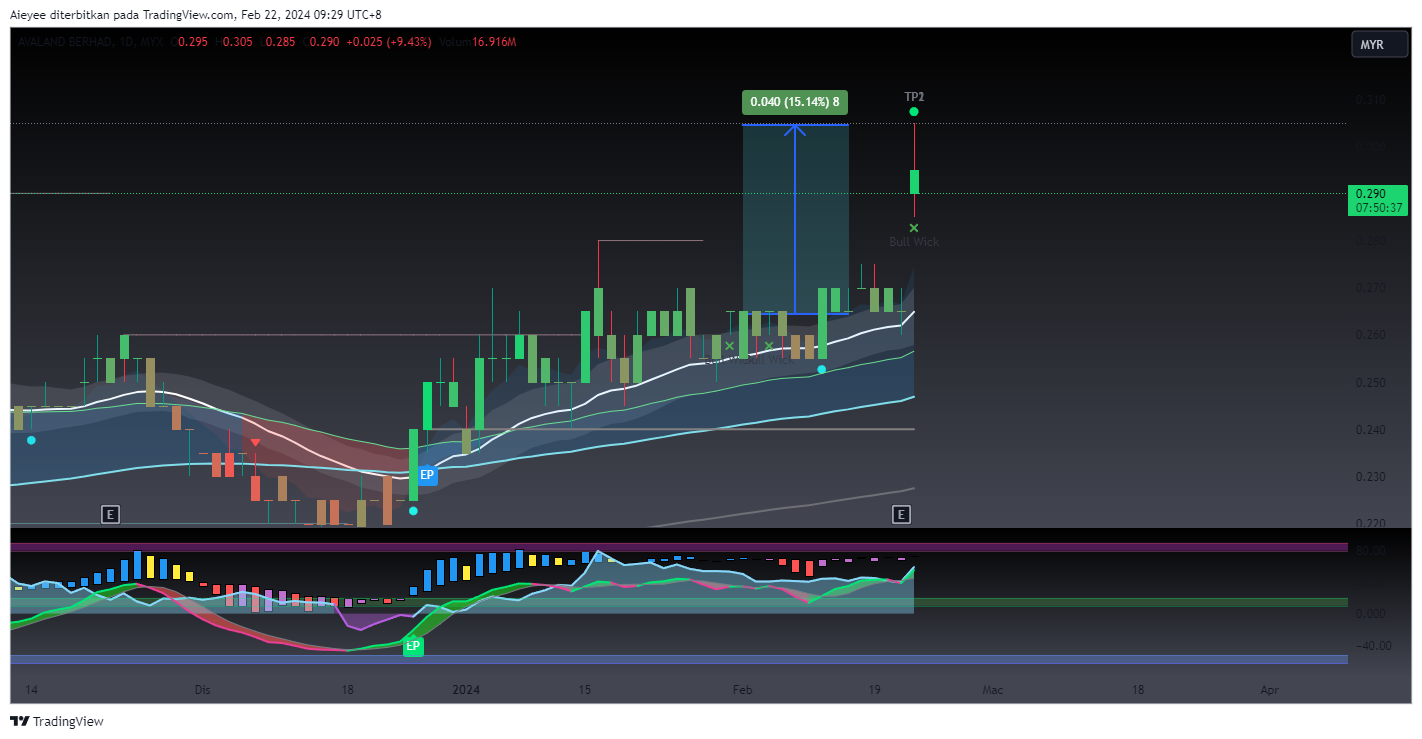Click the Aieyee publisher header text
Screen dimensions: 1422x739
pyautogui.click(x=196, y=15)
